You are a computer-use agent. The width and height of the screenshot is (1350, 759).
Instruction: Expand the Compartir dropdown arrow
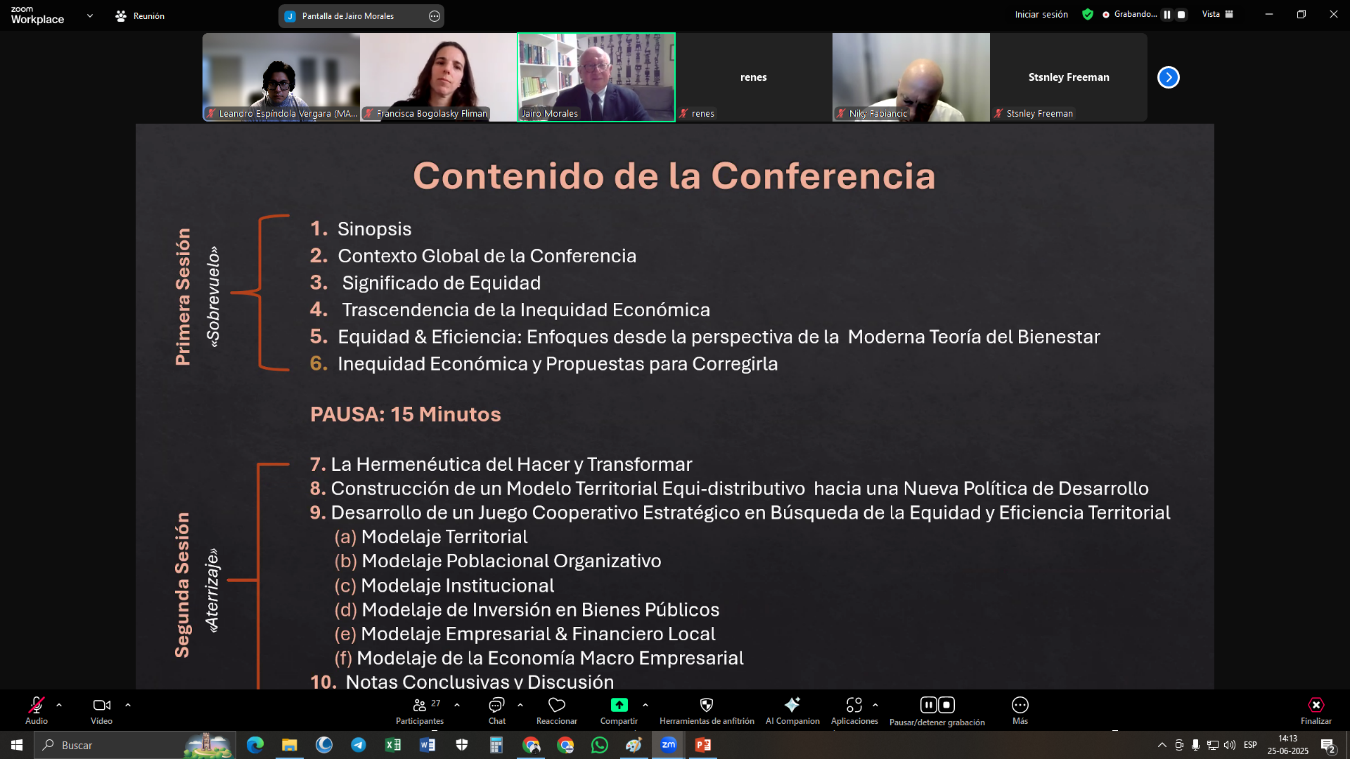click(644, 703)
